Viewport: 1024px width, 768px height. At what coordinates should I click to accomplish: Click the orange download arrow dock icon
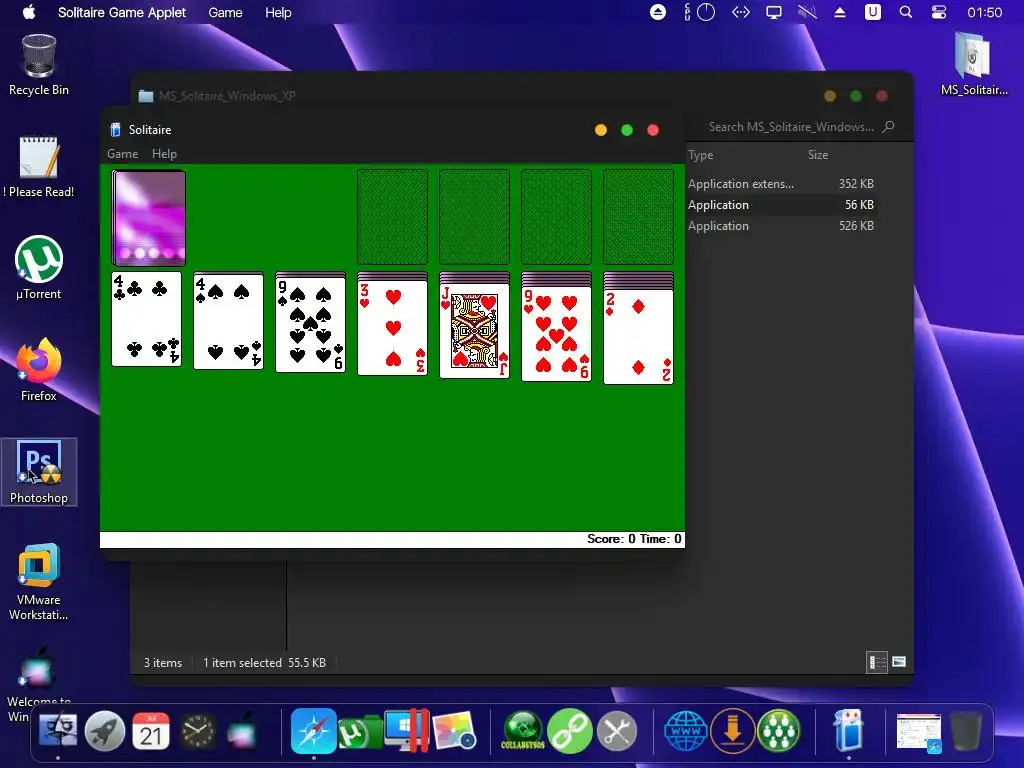pos(732,731)
